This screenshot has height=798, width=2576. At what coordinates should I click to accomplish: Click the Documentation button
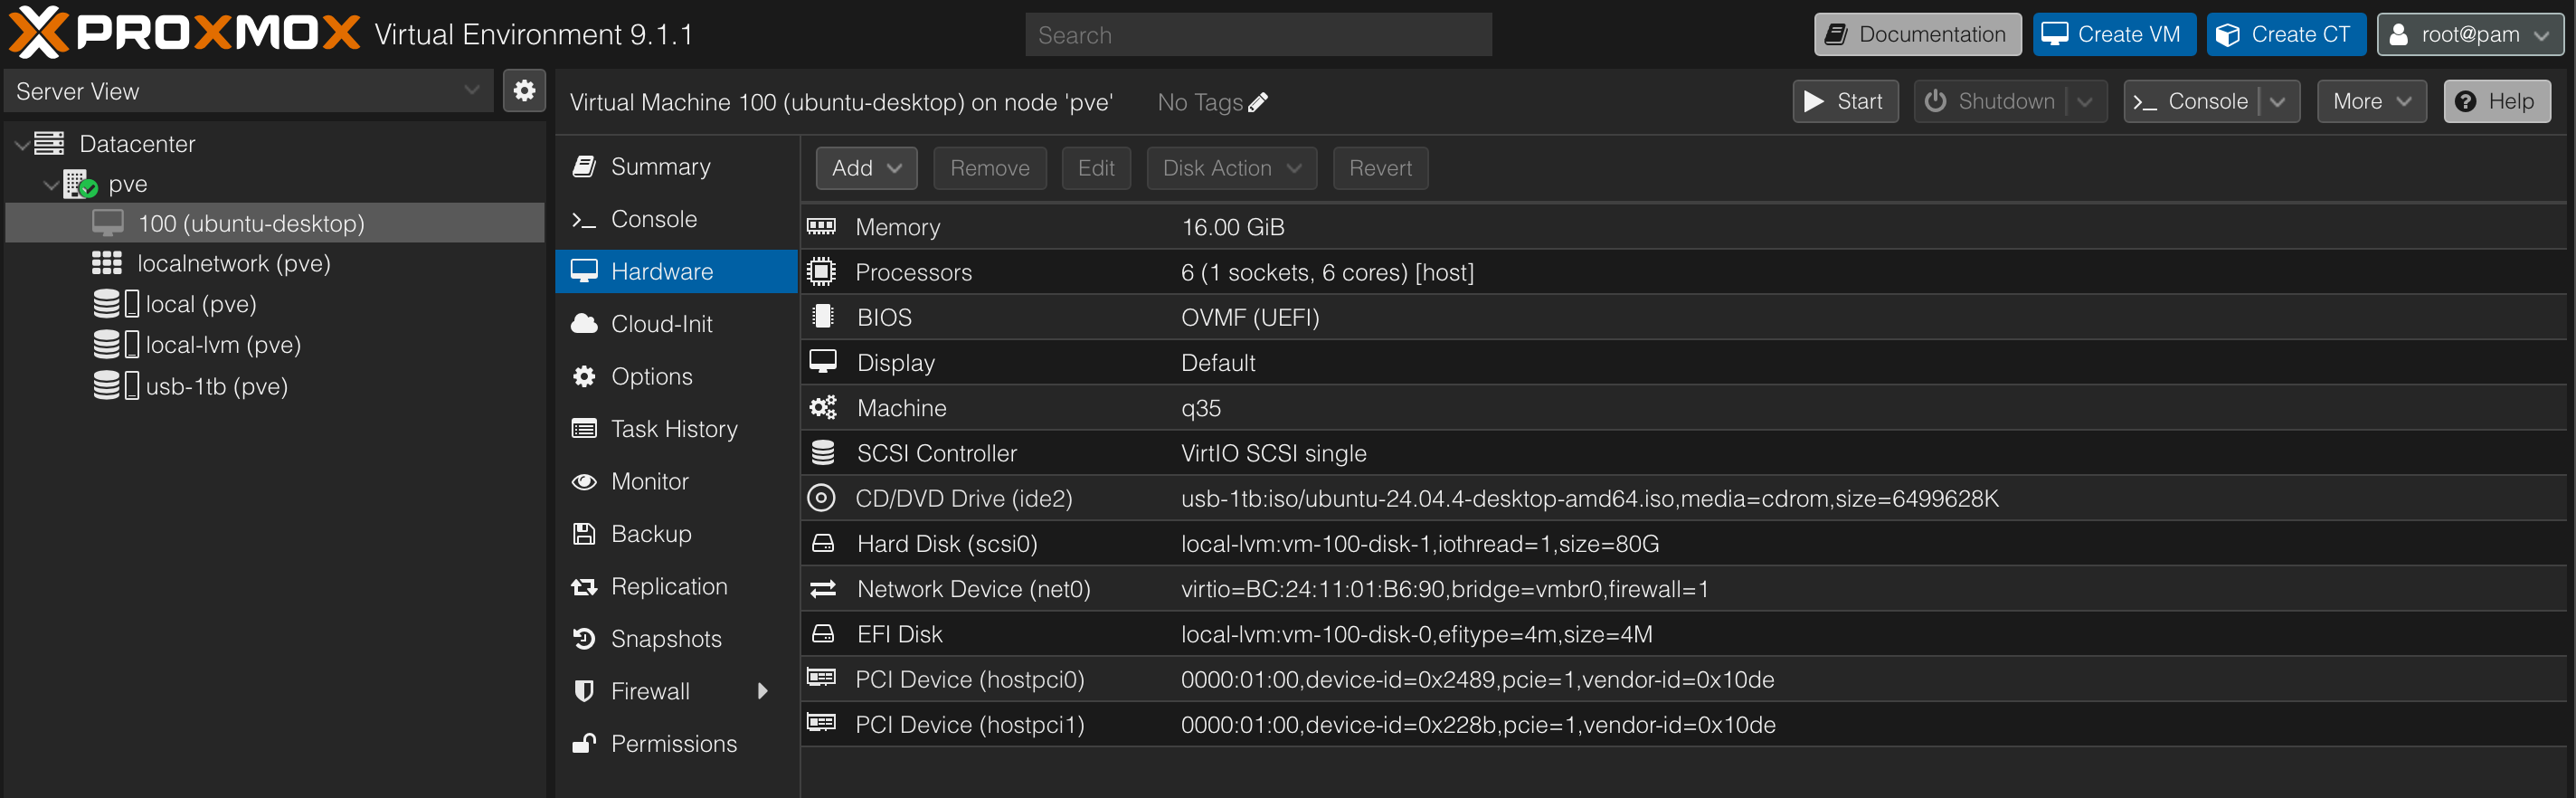[x=1917, y=34]
